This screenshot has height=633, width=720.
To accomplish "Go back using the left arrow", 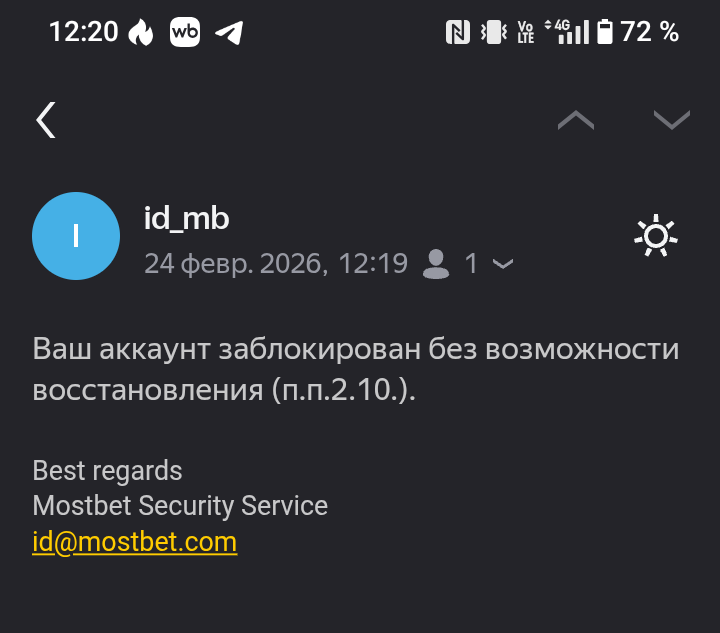I will click(x=46, y=120).
